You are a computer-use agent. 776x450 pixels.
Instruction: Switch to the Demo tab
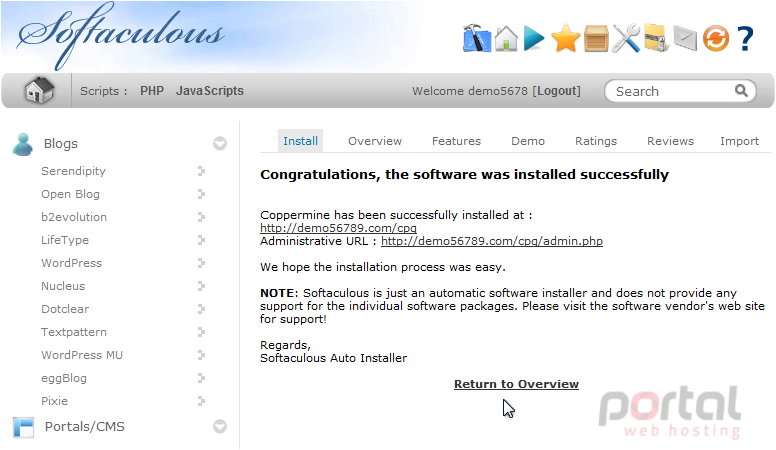(x=528, y=141)
